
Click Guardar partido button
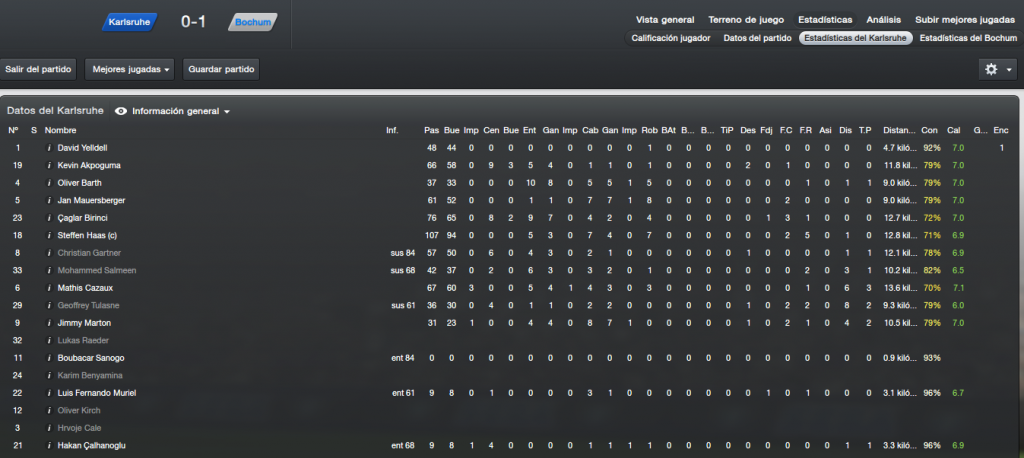click(x=221, y=69)
